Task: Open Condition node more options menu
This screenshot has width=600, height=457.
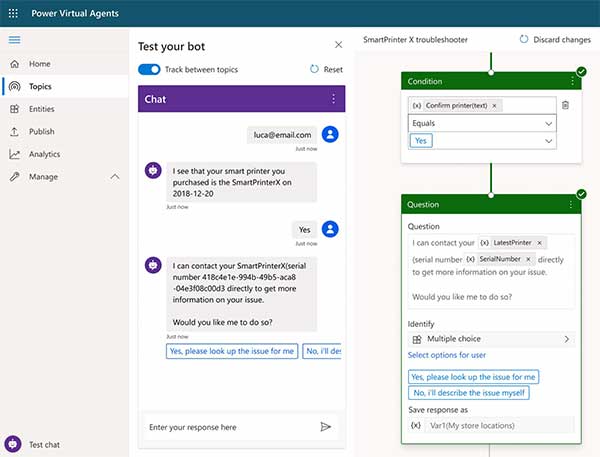Action: (573, 82)
